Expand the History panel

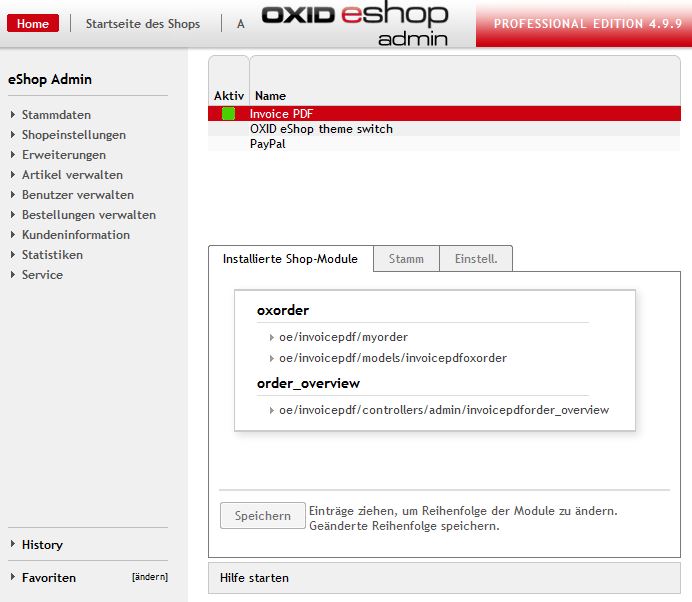click(42, 545)
